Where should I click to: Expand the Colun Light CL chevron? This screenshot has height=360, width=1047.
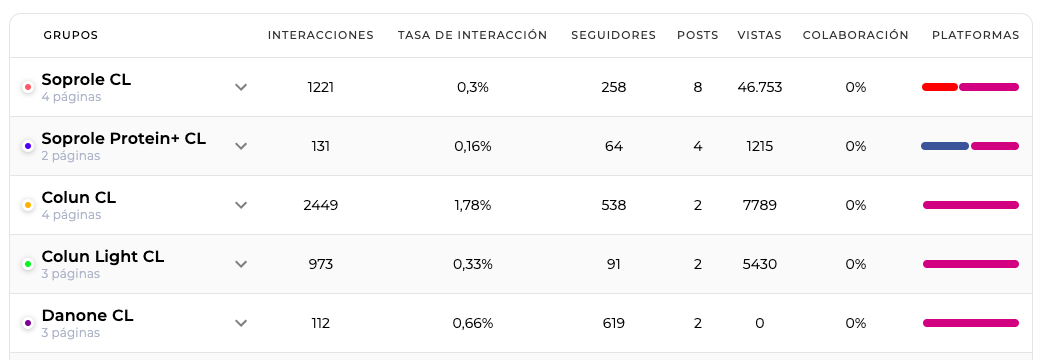pyautogui.click(x=241, y=264)
